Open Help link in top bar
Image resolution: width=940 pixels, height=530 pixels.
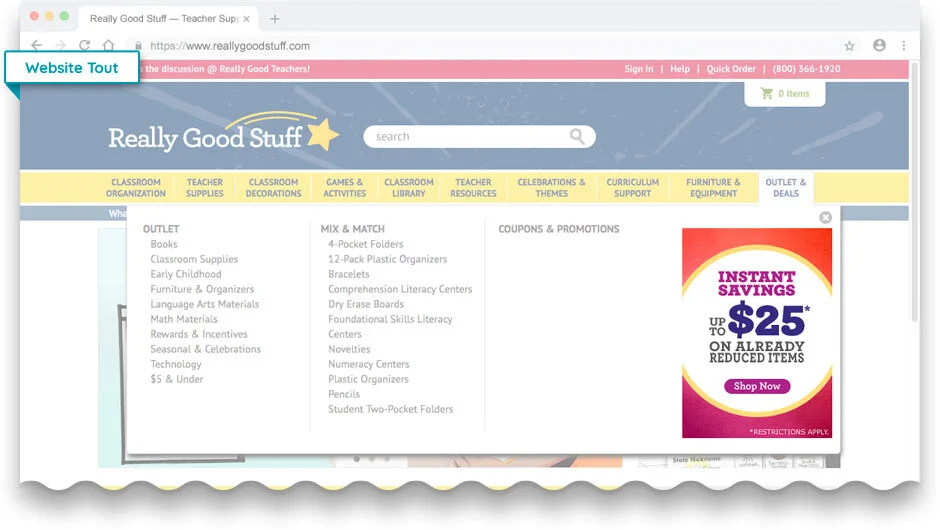click(x=680, y=69)
